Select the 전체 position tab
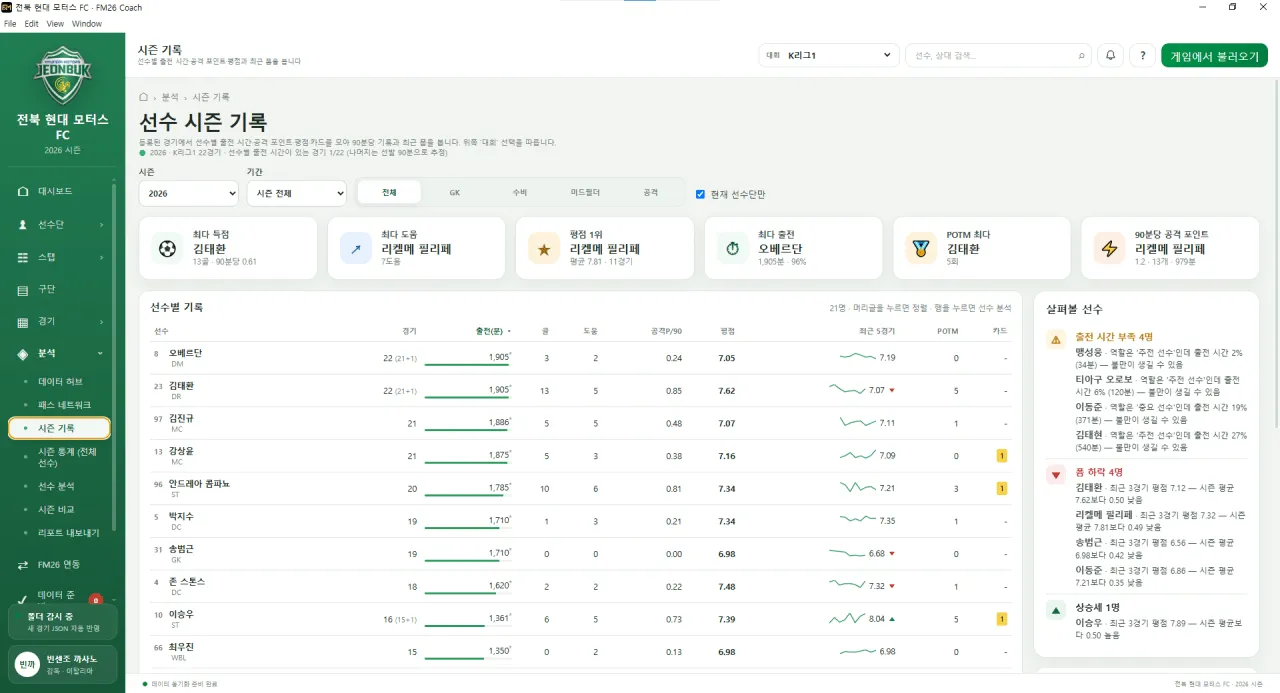This screenshot has height=693, width=1280. coord(389,192)
